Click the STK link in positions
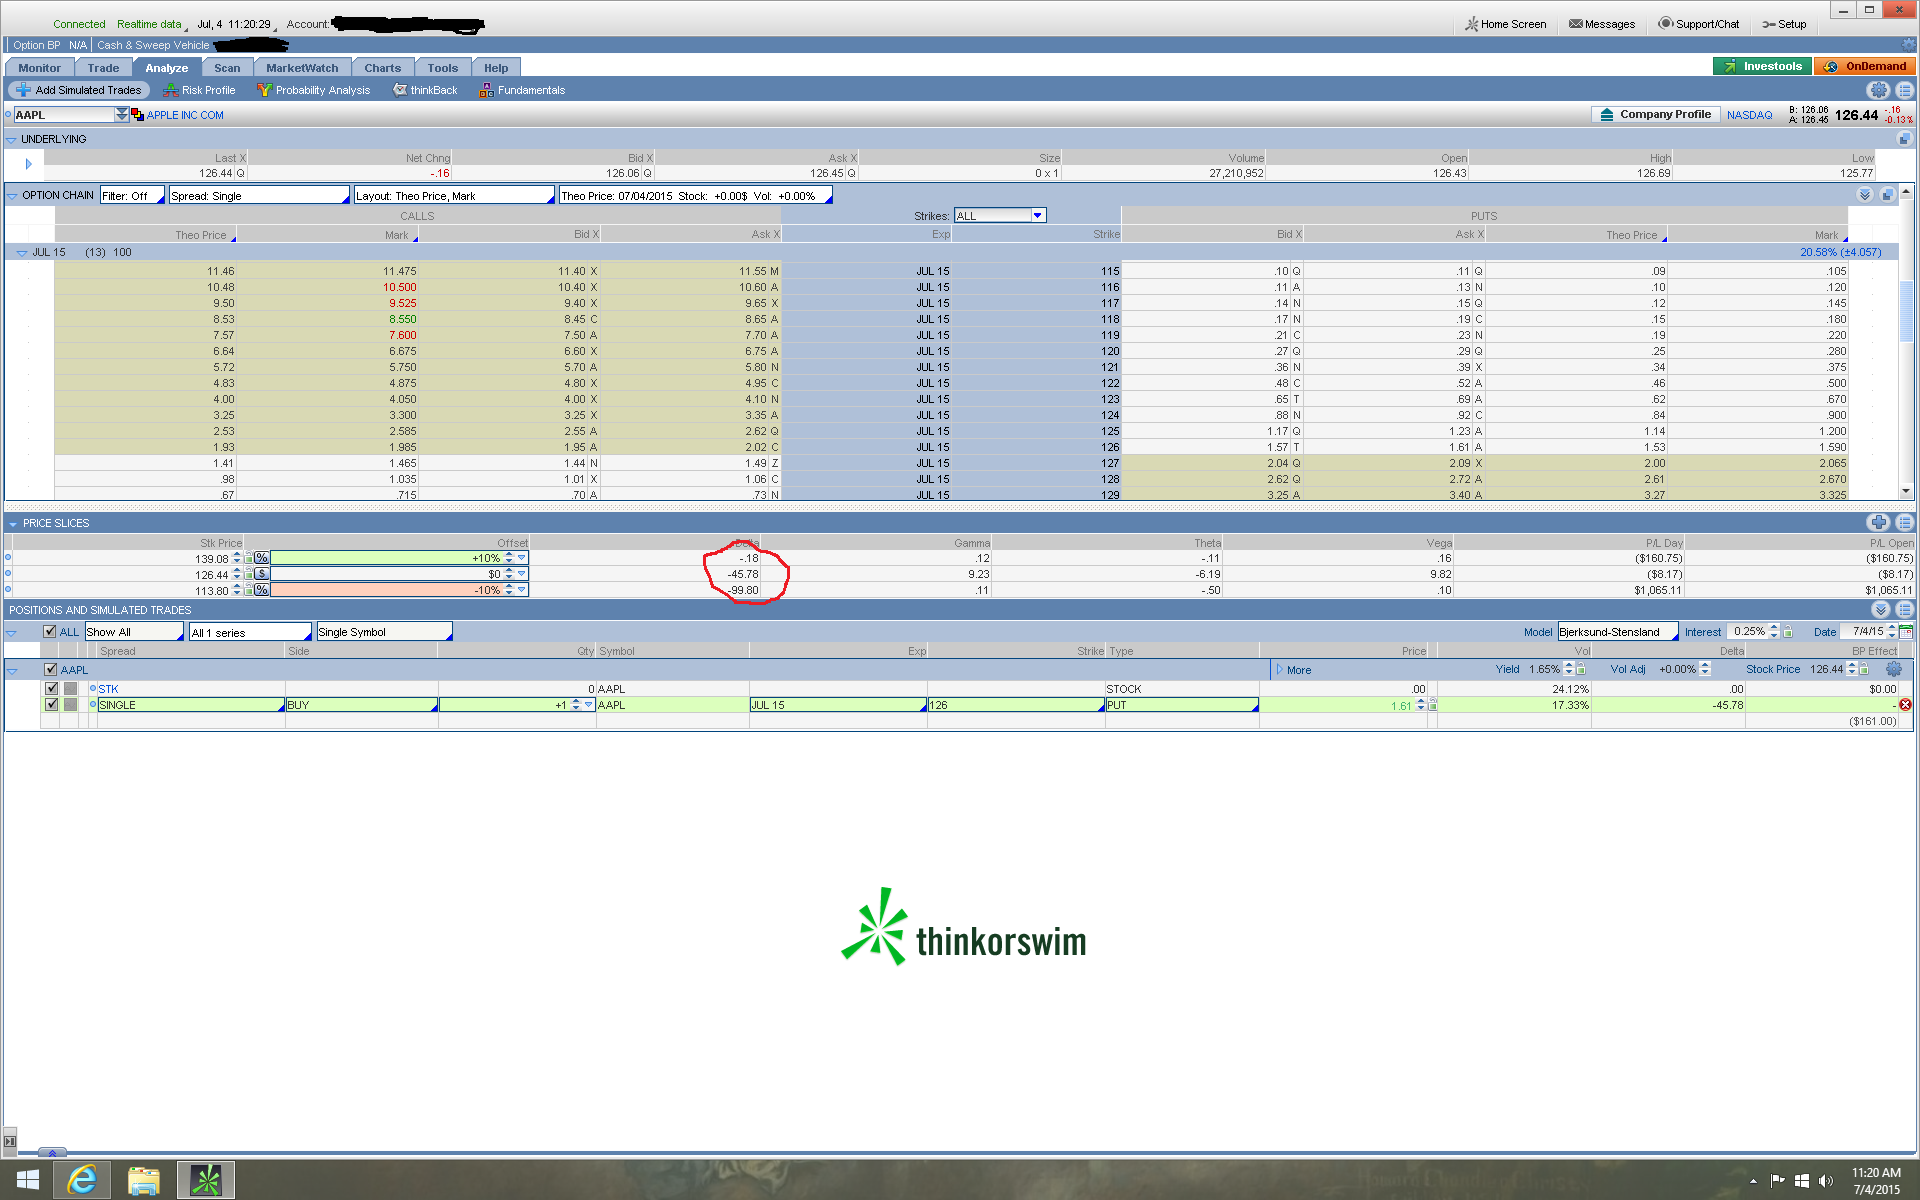The width and height of the screenshot is (1920, 1200). pos(108,689)
